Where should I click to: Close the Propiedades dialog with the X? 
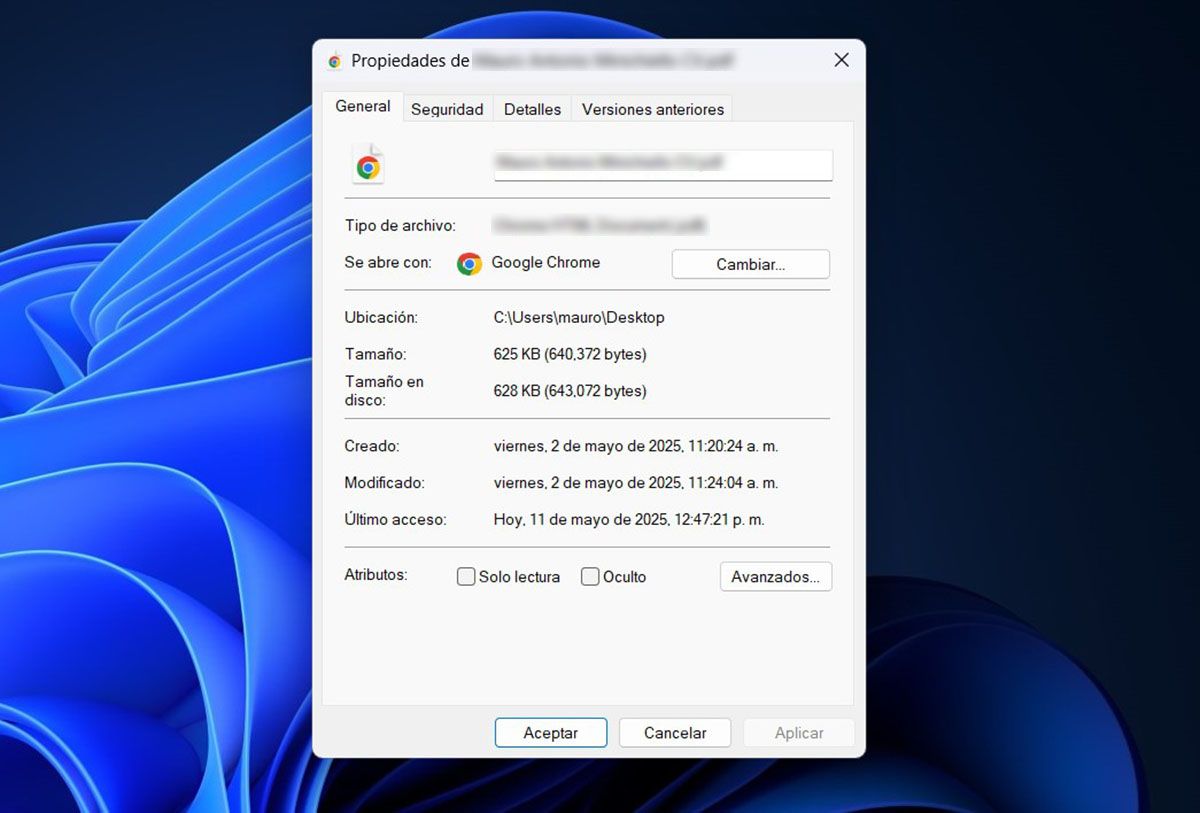pyautogui.click(x=841, y=60)
